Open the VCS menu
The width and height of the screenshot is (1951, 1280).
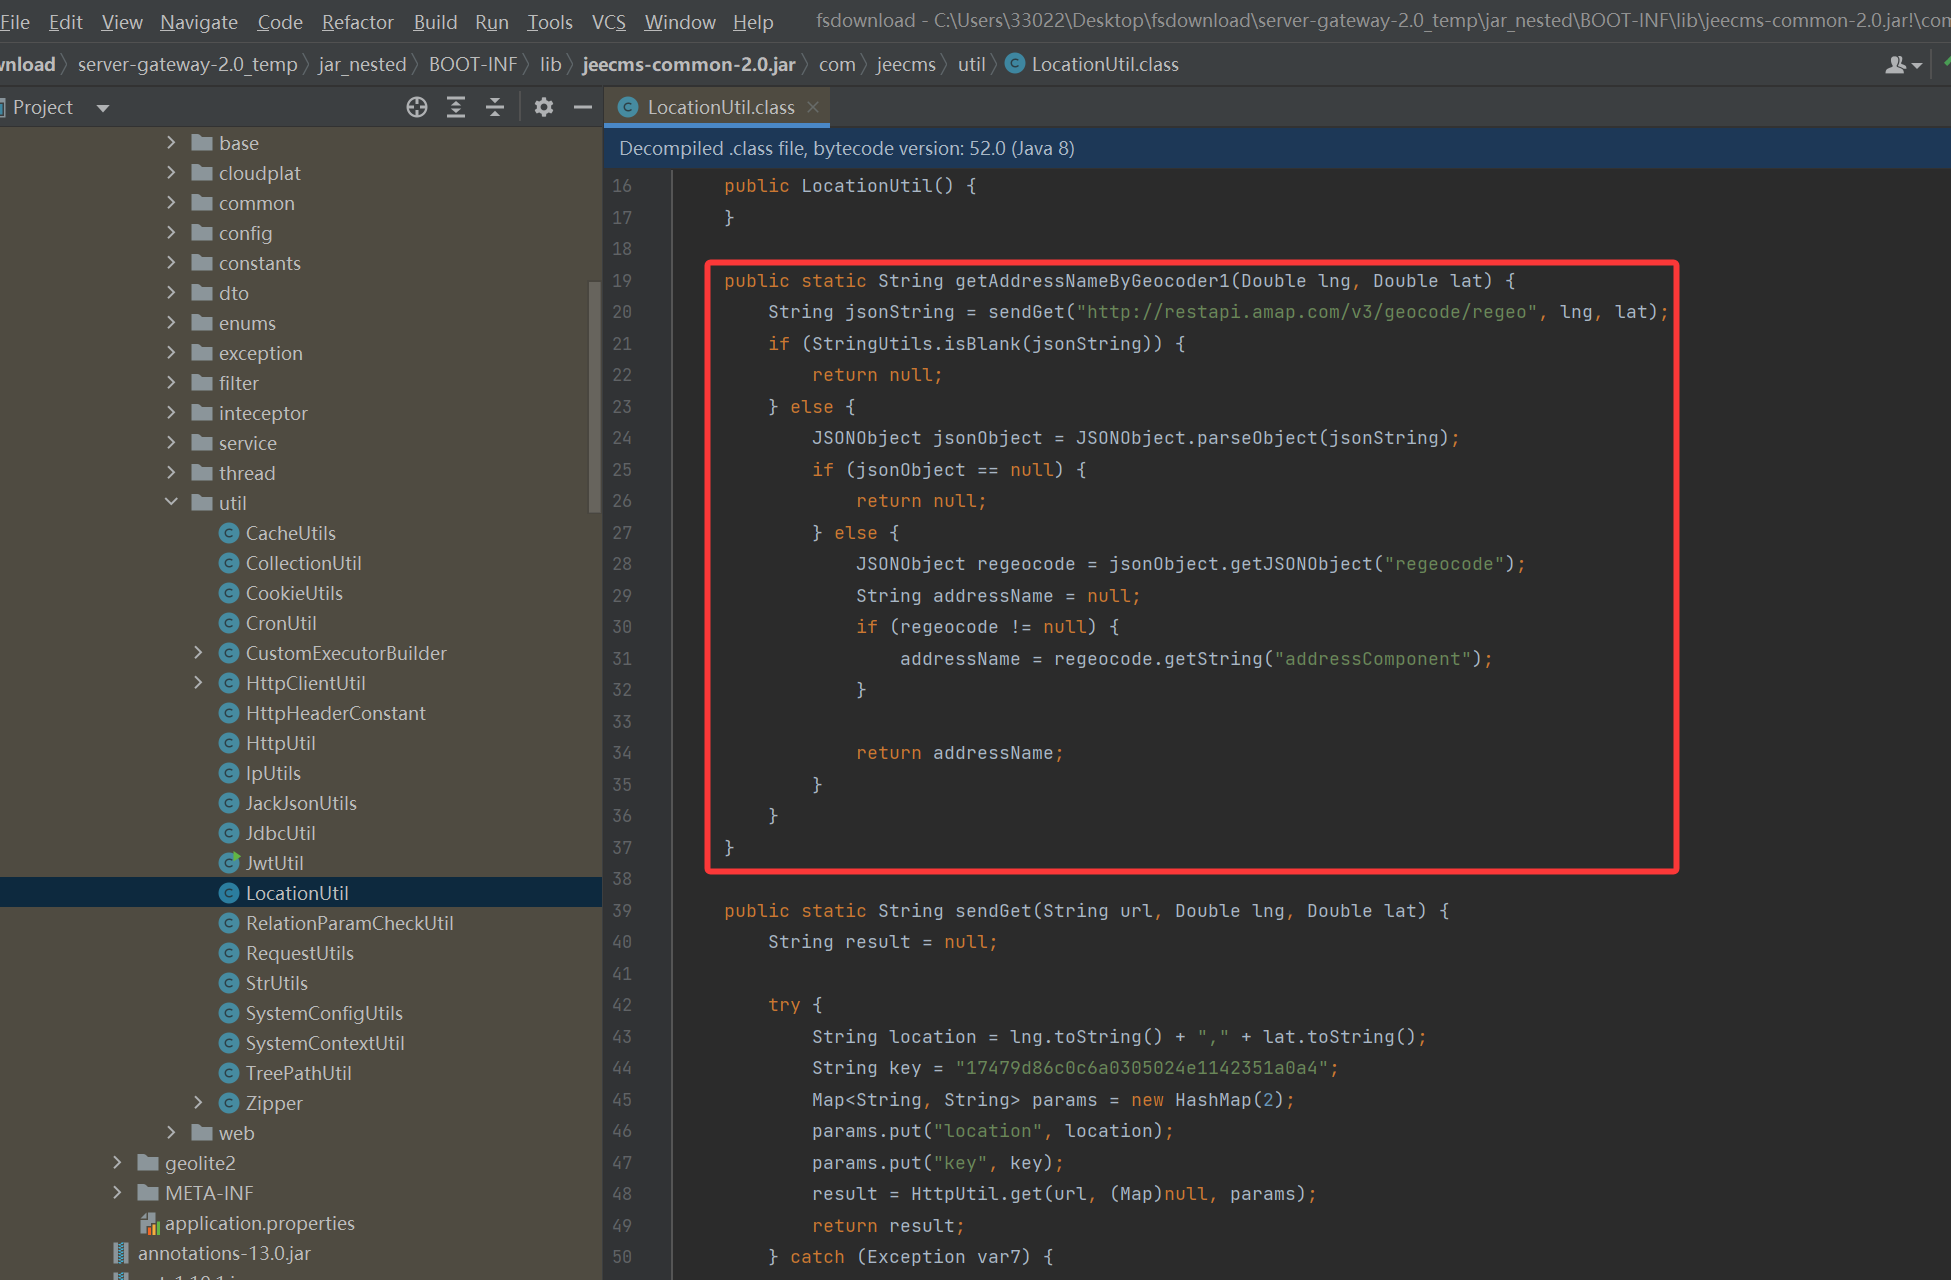click(608, 21)
